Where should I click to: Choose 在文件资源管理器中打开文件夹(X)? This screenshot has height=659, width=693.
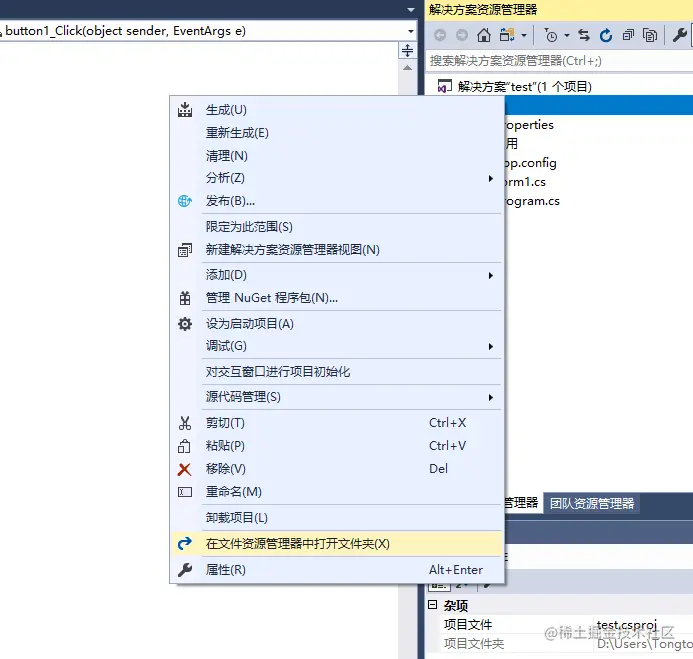tap(337, 544)
